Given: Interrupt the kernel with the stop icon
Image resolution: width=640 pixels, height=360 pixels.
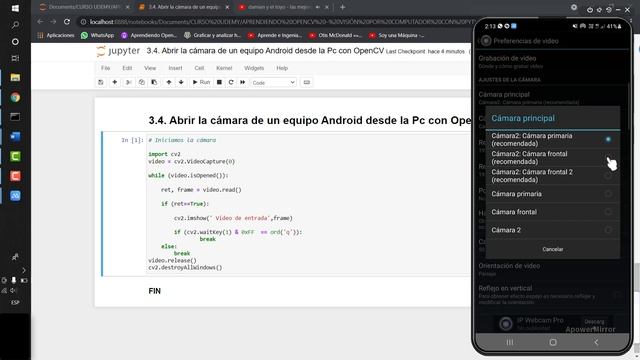Looking at the screenshot, I should [x=219, y=82].
